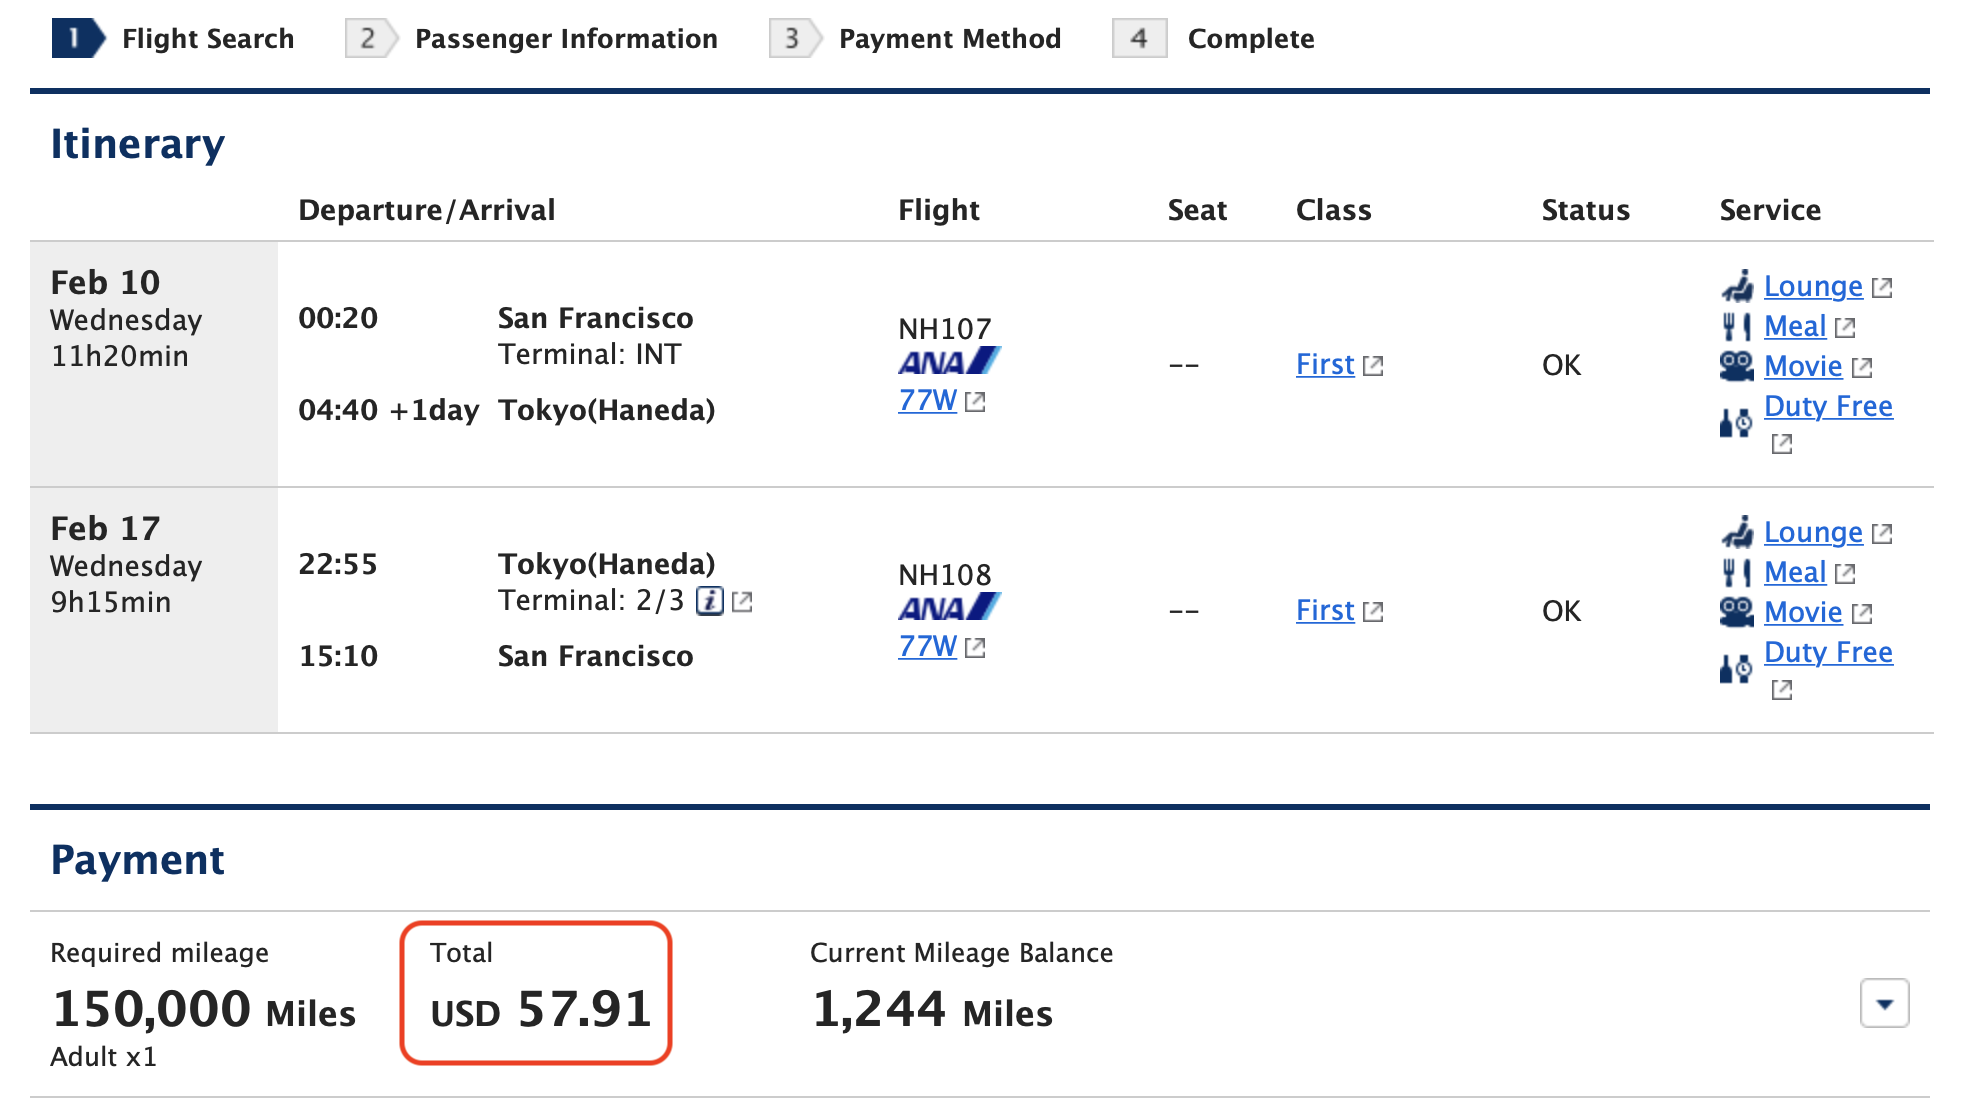Screen dimensions: 1966x1108
Task: Click the Meal fork-and-knife icon for NH107
Action: coord(1736,326)
